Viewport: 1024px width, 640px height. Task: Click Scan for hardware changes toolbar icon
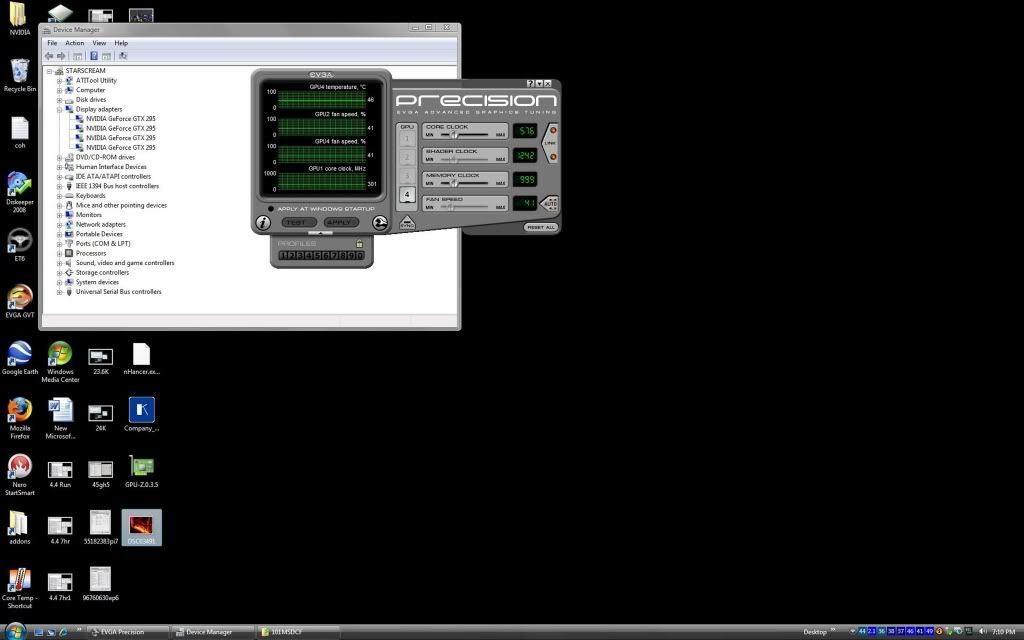click(123, 56)
